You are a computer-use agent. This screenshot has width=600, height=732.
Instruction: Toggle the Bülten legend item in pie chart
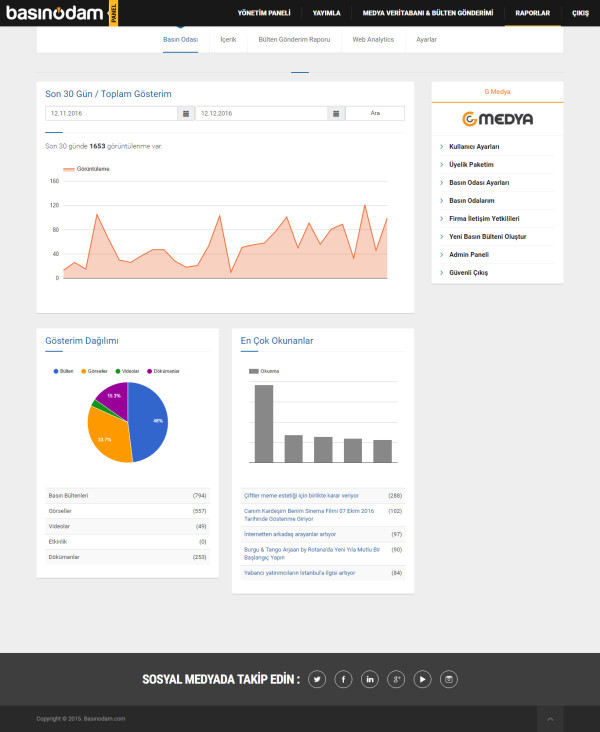(x=63, y=371)
